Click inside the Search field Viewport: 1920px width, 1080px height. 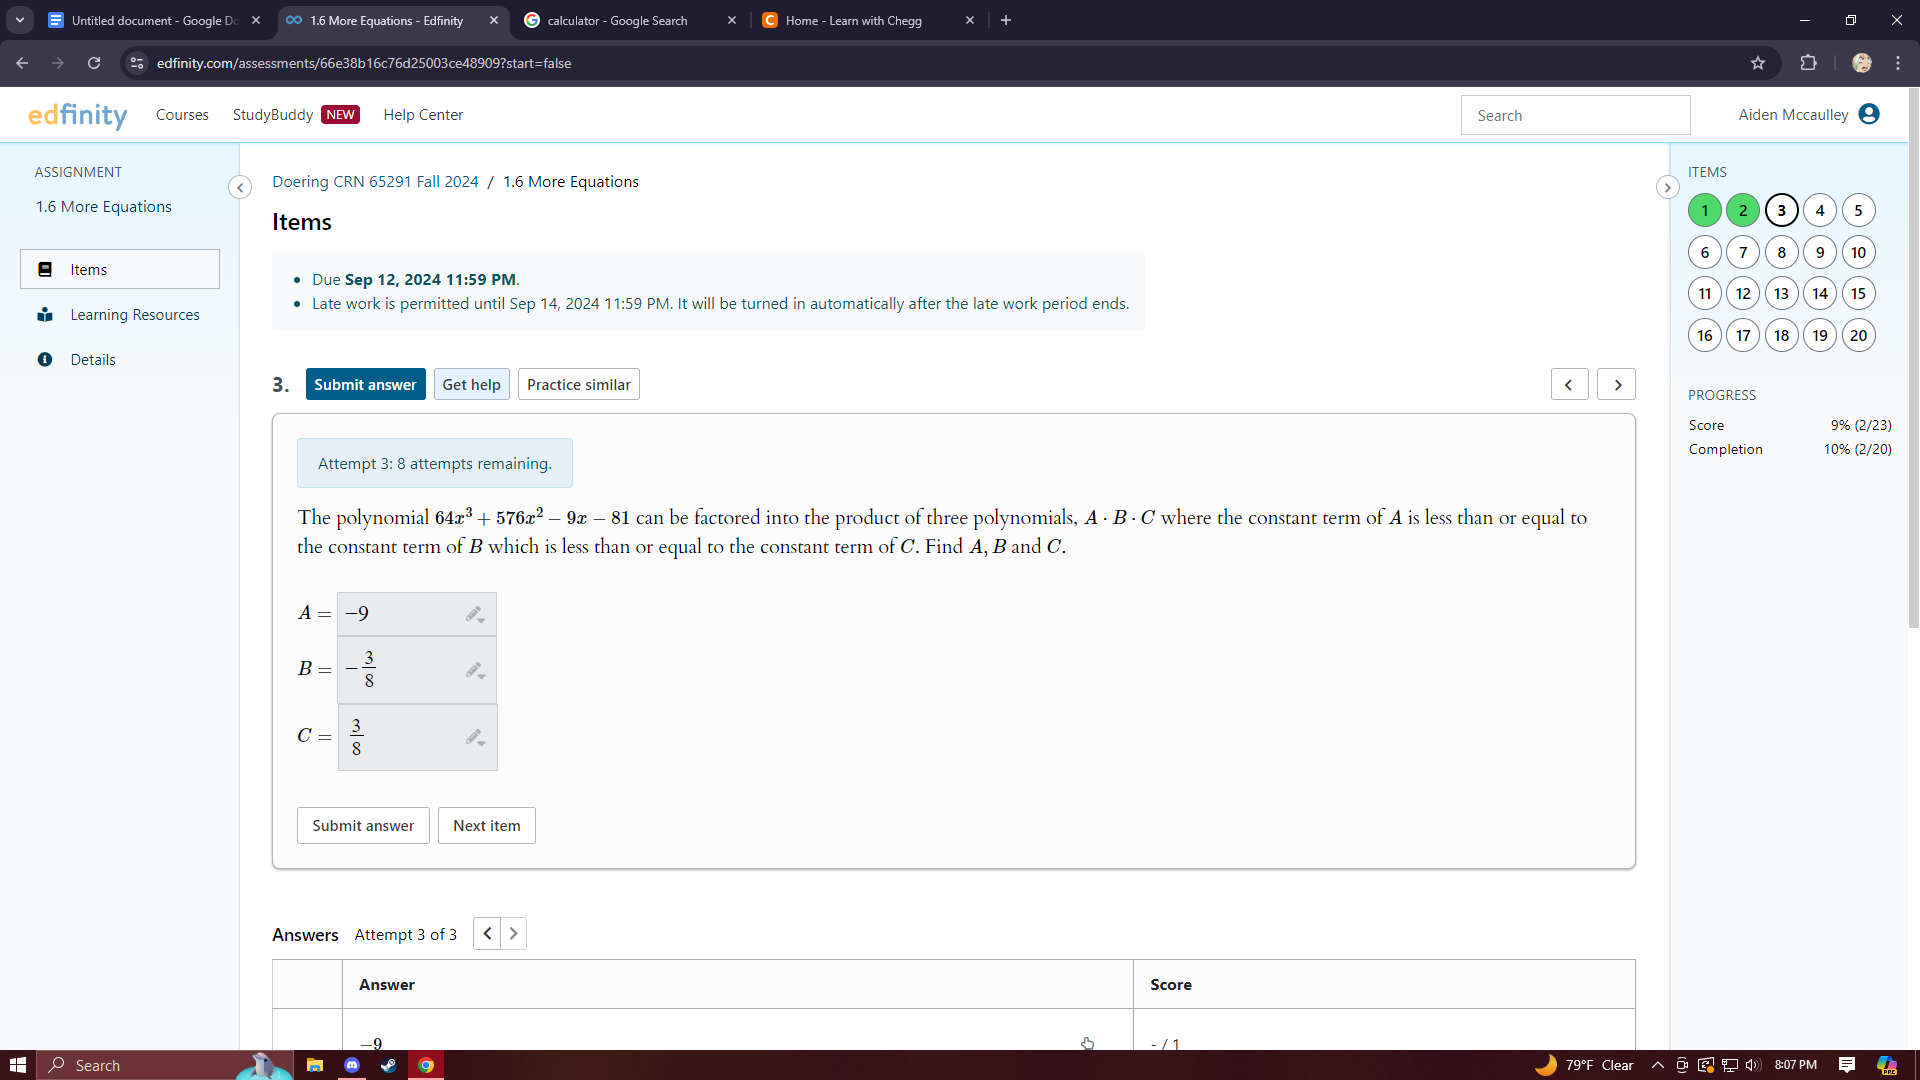1576,114
